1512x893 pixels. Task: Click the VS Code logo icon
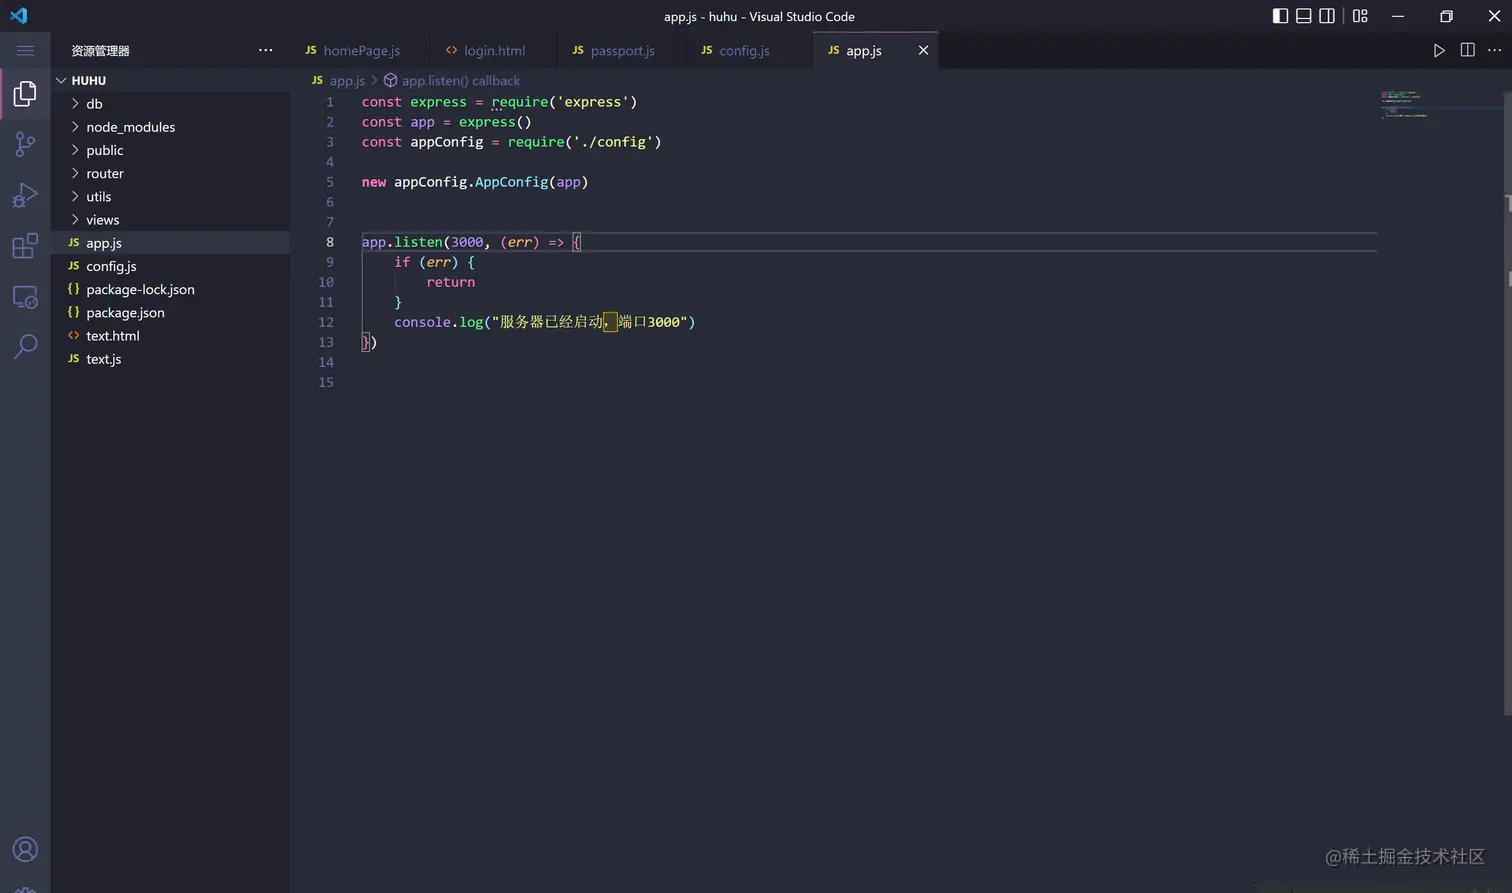point(19,16)
